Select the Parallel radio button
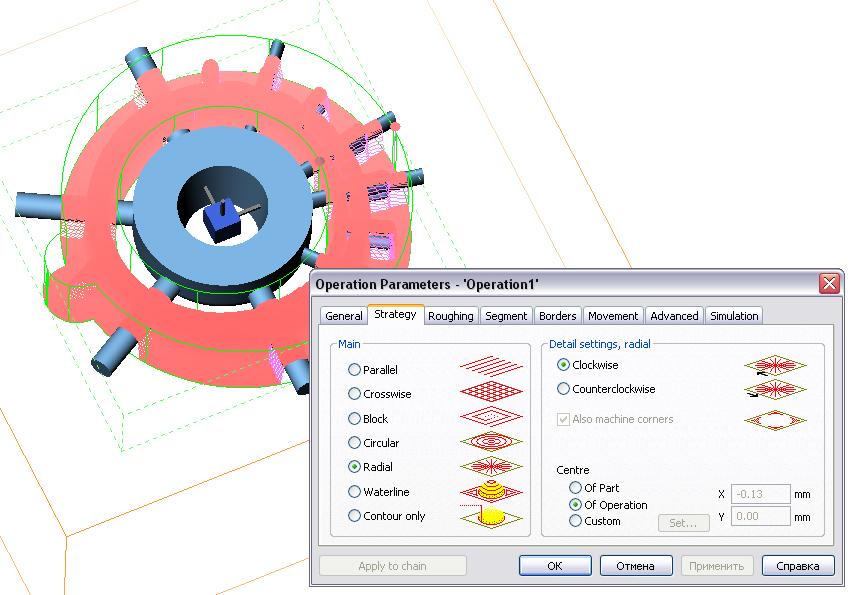The width and height of the screenshot is (854, 595). 355,370
